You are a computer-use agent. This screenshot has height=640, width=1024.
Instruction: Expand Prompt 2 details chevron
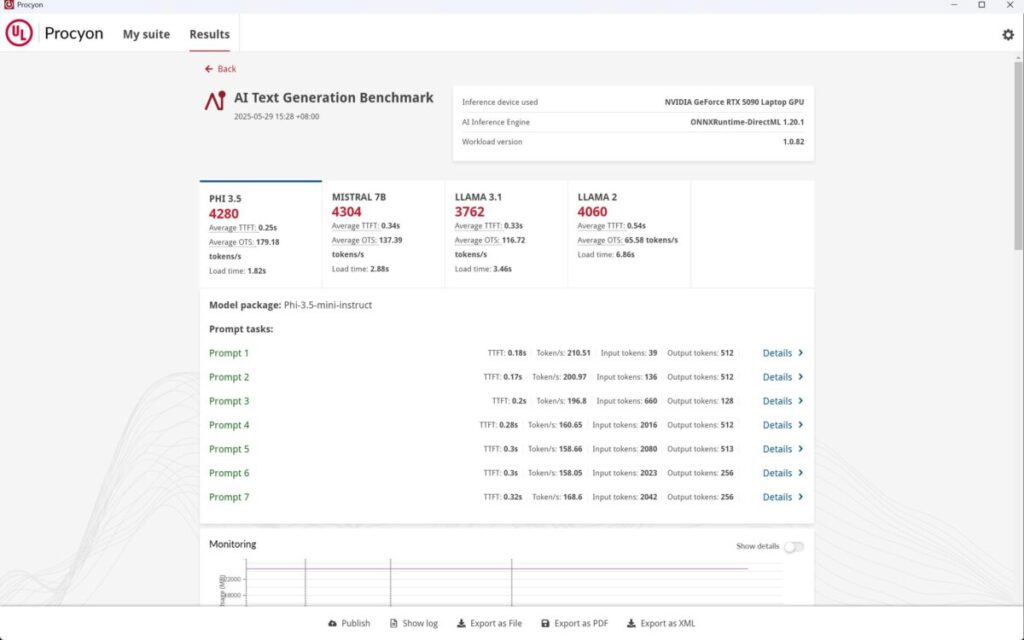click(801, 377)
